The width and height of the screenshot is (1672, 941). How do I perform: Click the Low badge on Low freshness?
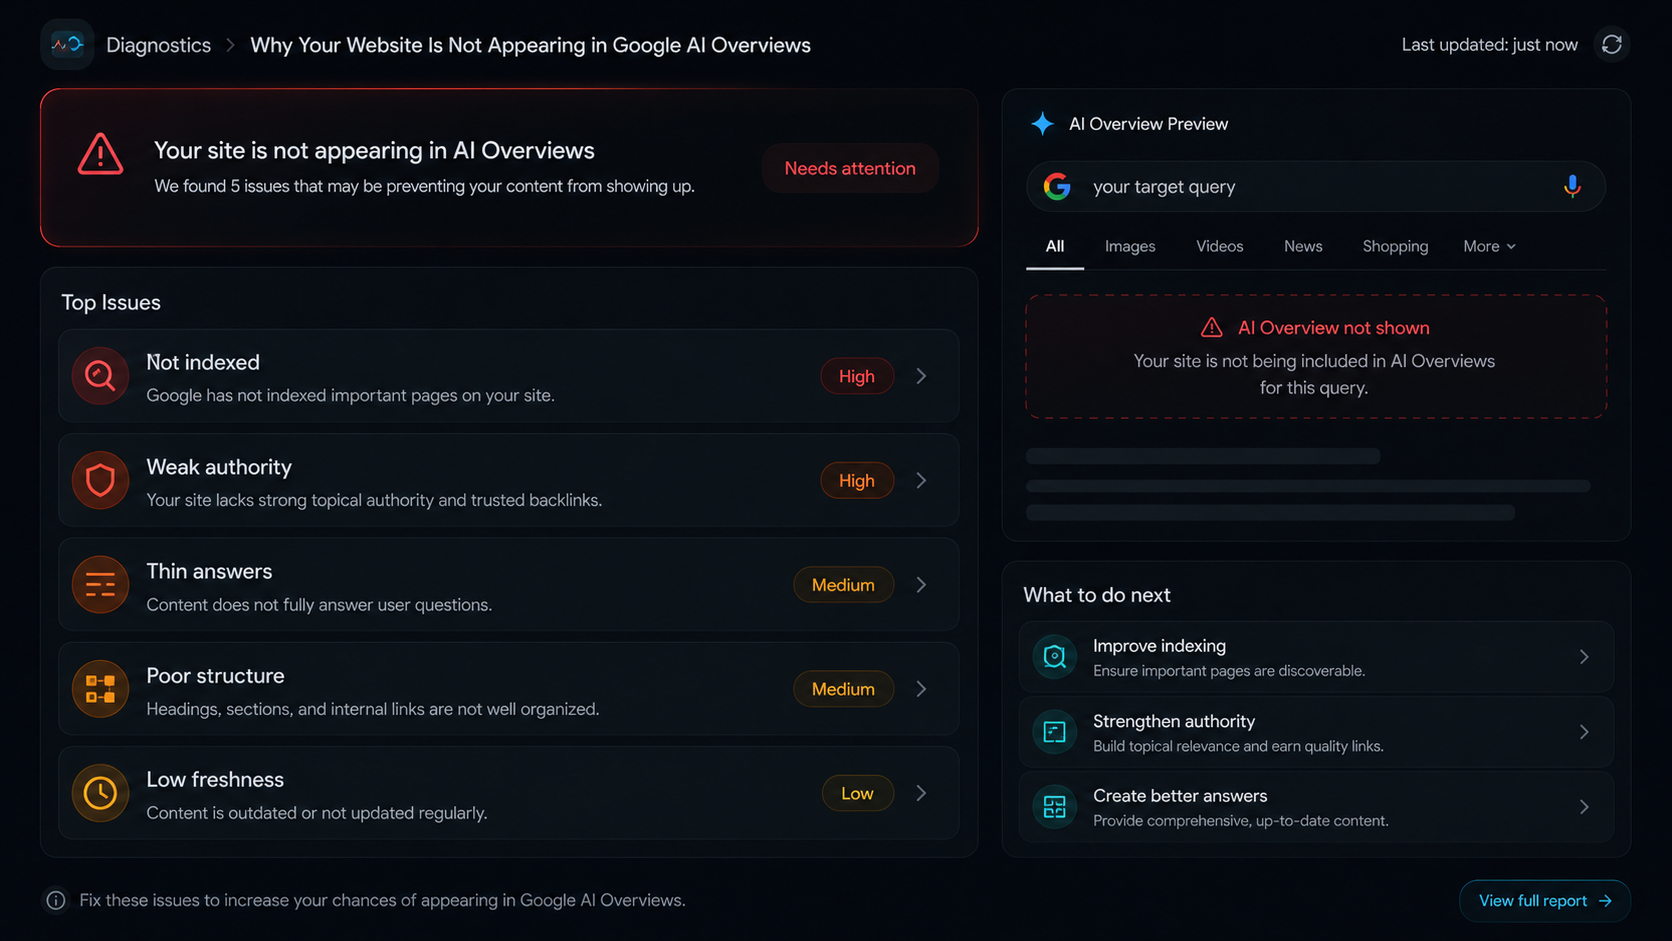tap(857, 793)
